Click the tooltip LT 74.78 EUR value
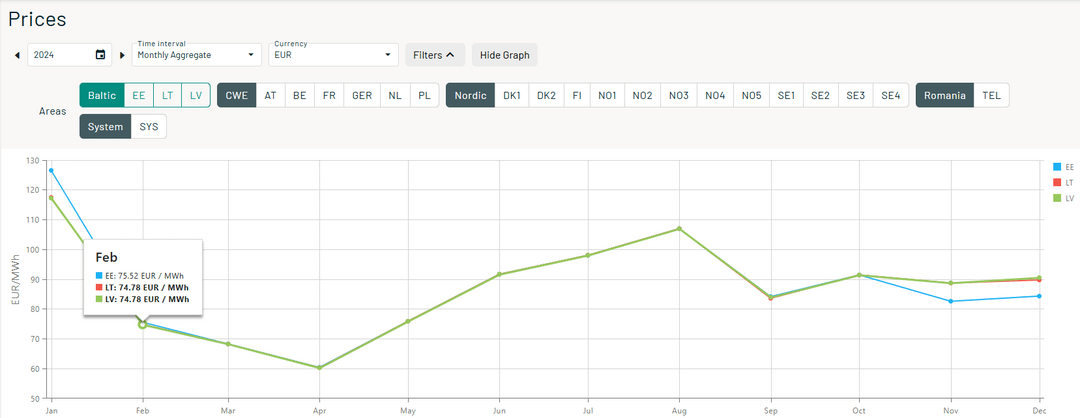The image size is (1080, 418). coord(145,287)
